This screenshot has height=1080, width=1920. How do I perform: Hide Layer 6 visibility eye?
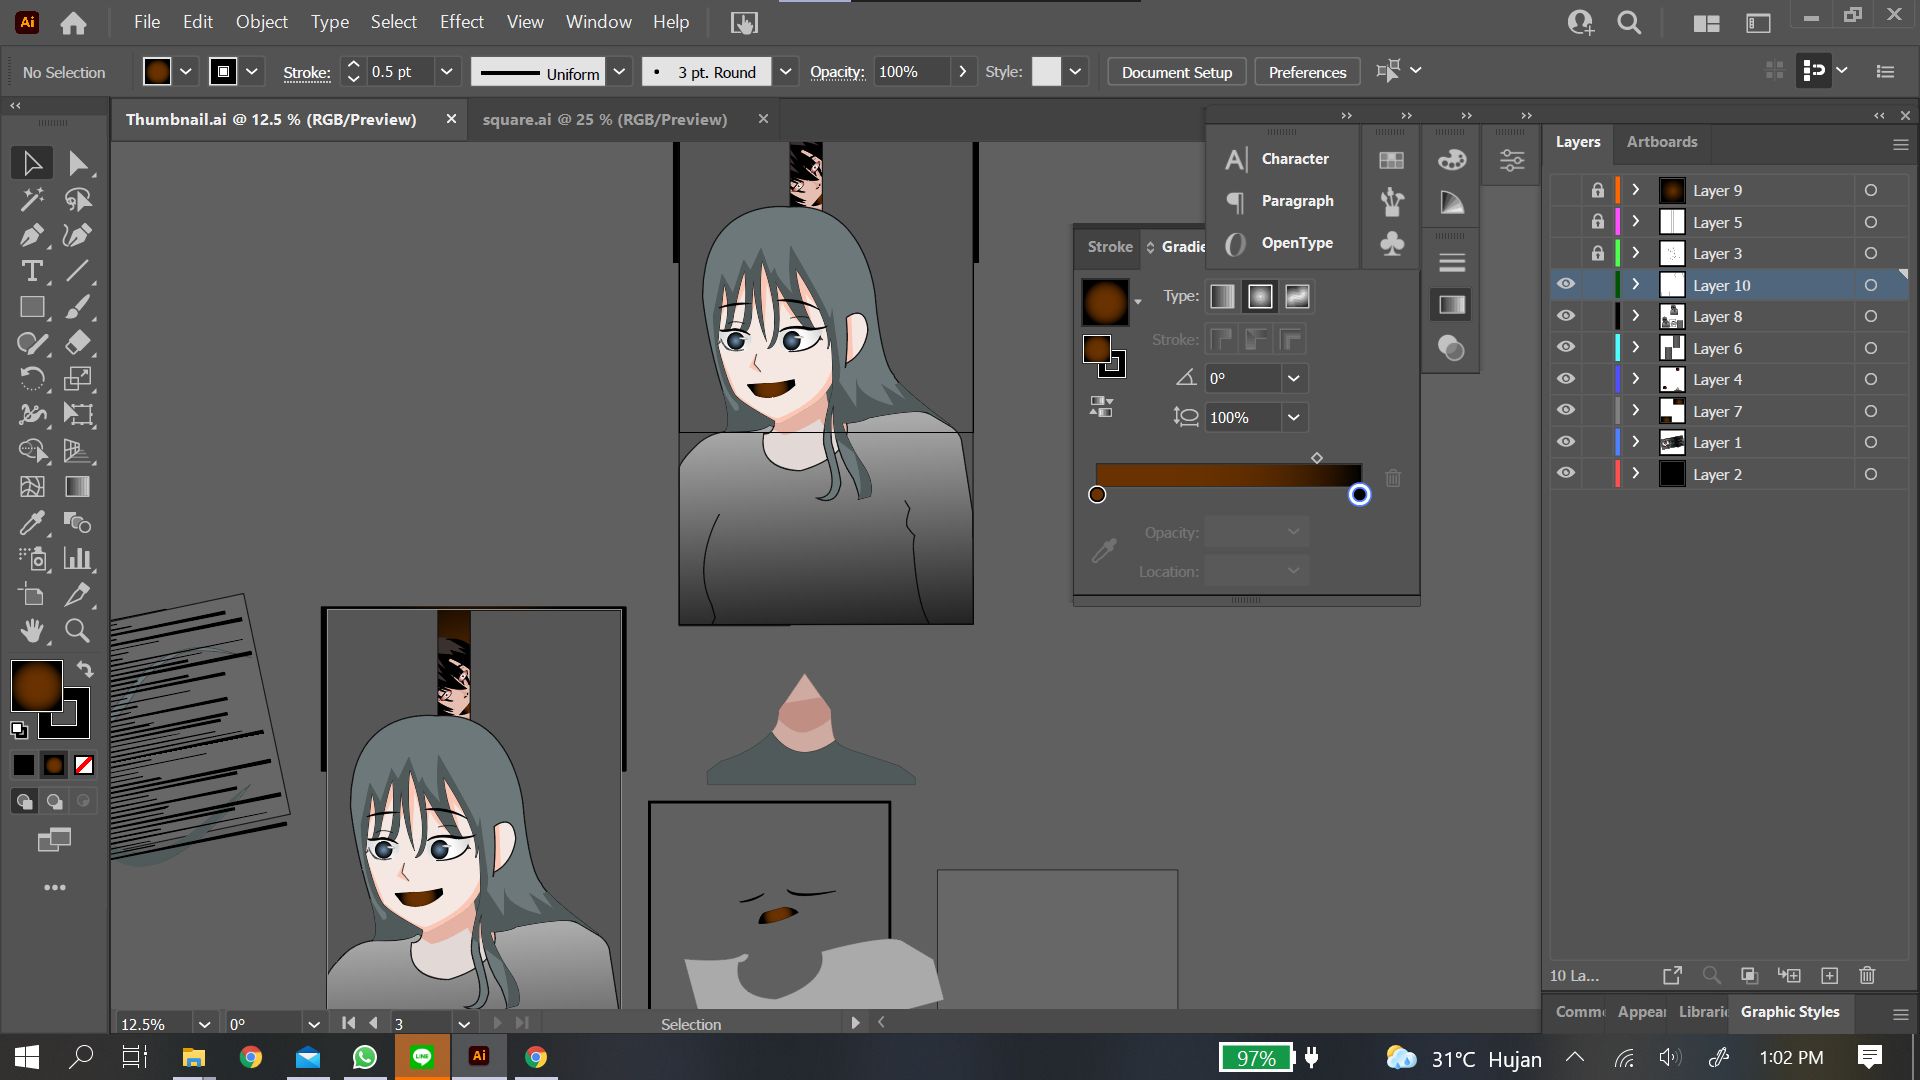tap(1566, 348)
